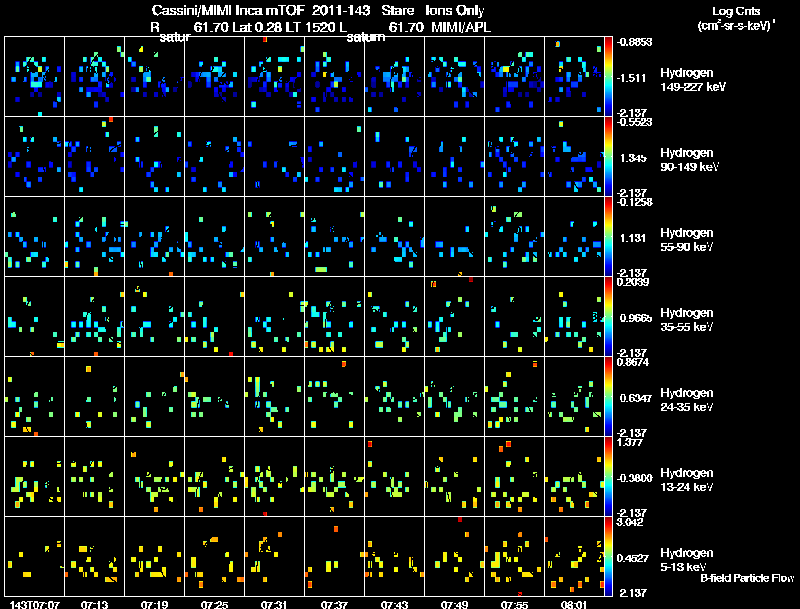This screenshot has width=800, height=609.
Task: Select the 'Hydrogen 149-227 keV' row label
Action: click(x=692, y=80)
